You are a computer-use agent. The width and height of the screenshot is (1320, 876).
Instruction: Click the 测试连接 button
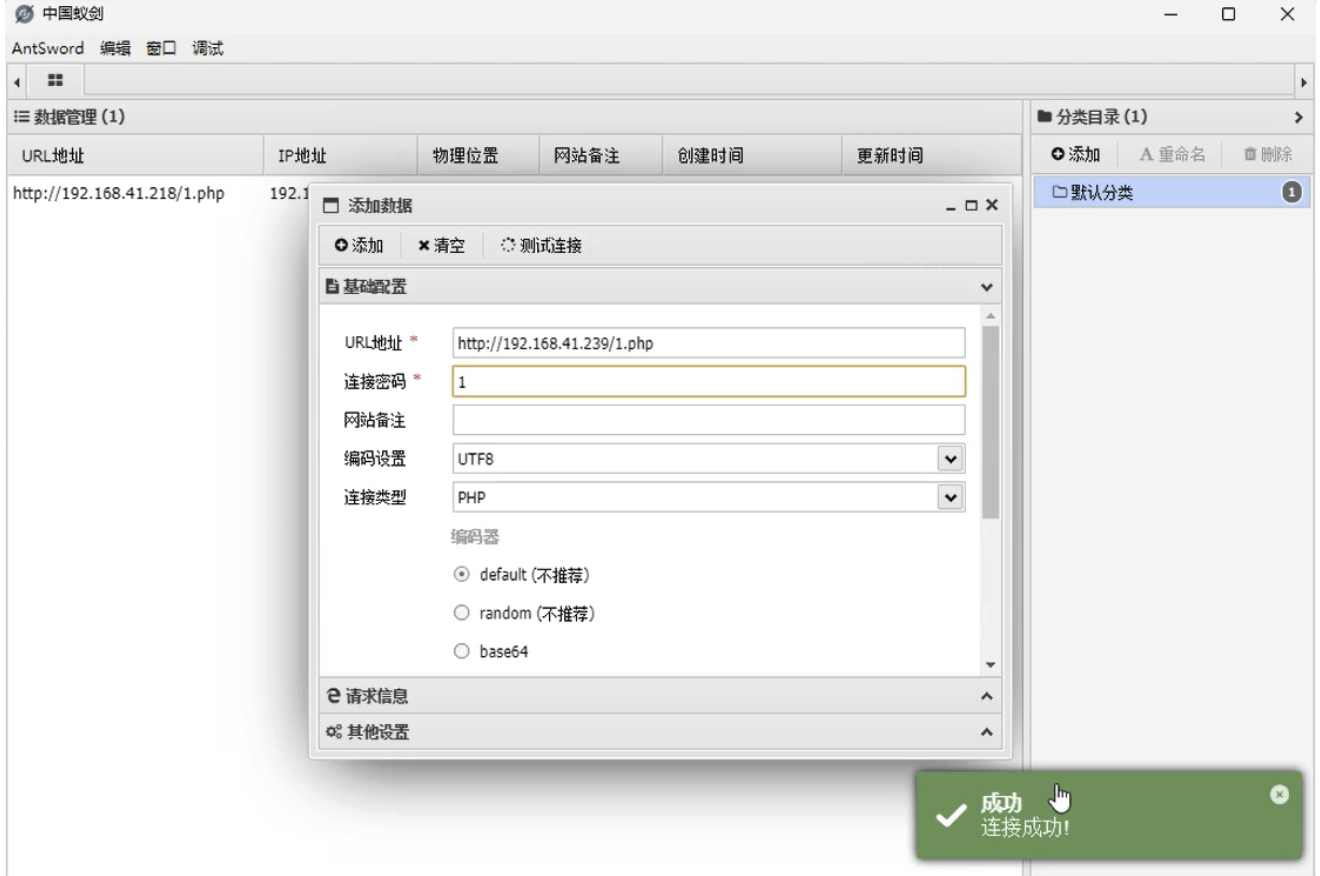point(541,245)
